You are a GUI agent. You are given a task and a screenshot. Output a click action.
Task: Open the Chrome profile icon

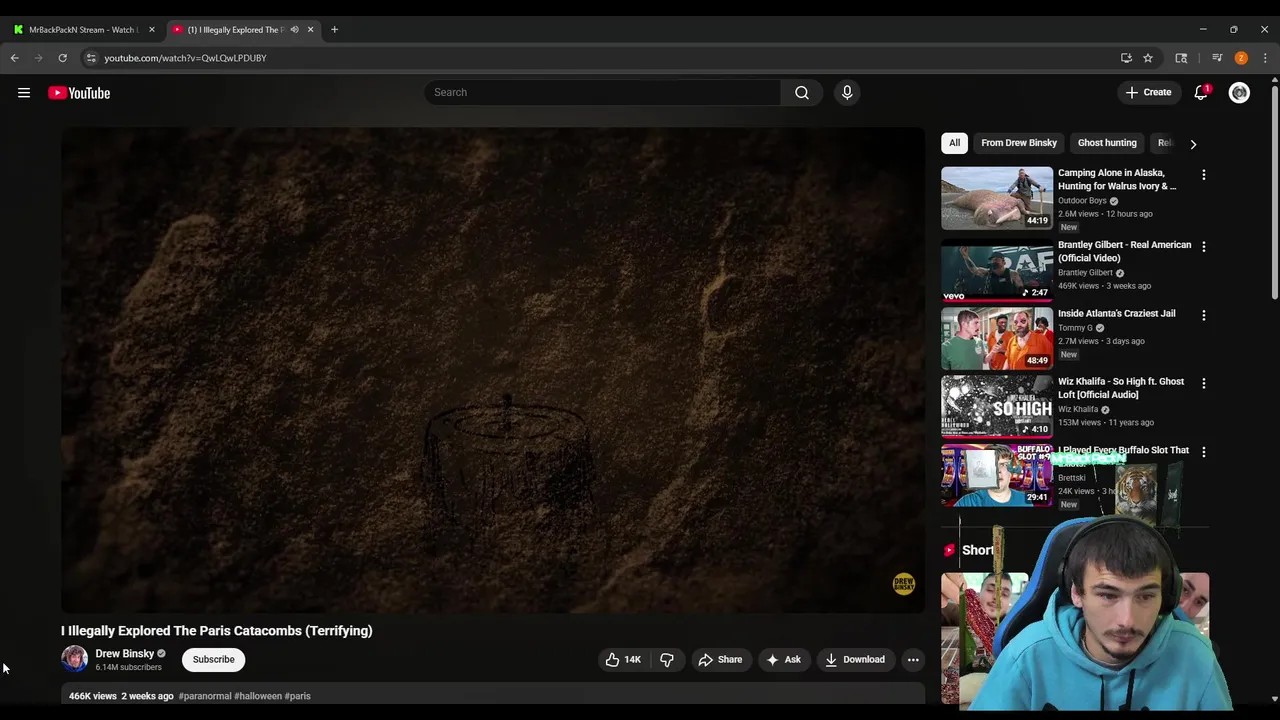pos(1241,58)
